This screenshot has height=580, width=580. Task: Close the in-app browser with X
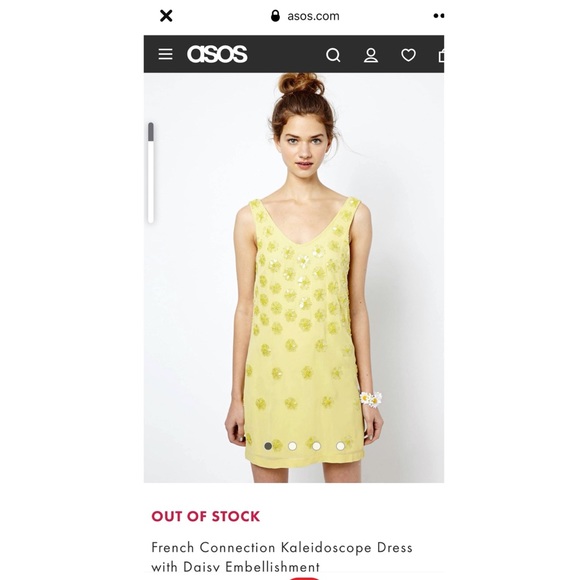point(166,16)
